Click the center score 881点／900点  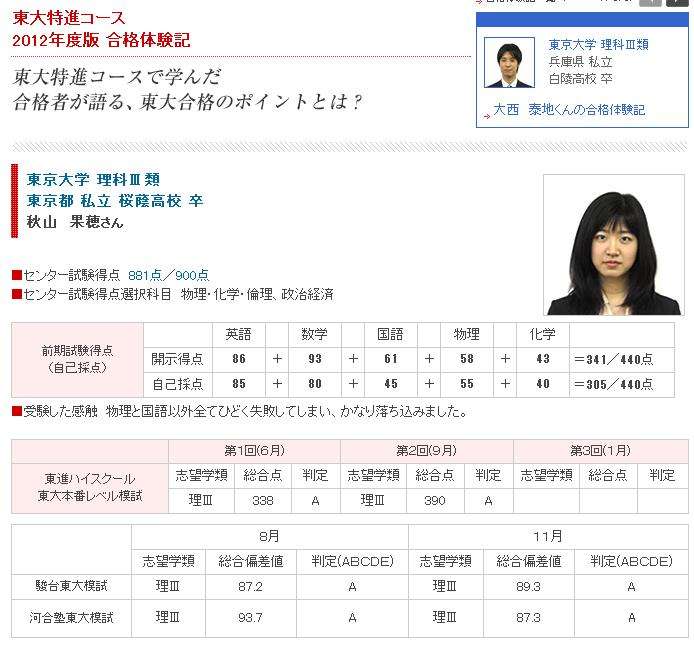point(169,275)
